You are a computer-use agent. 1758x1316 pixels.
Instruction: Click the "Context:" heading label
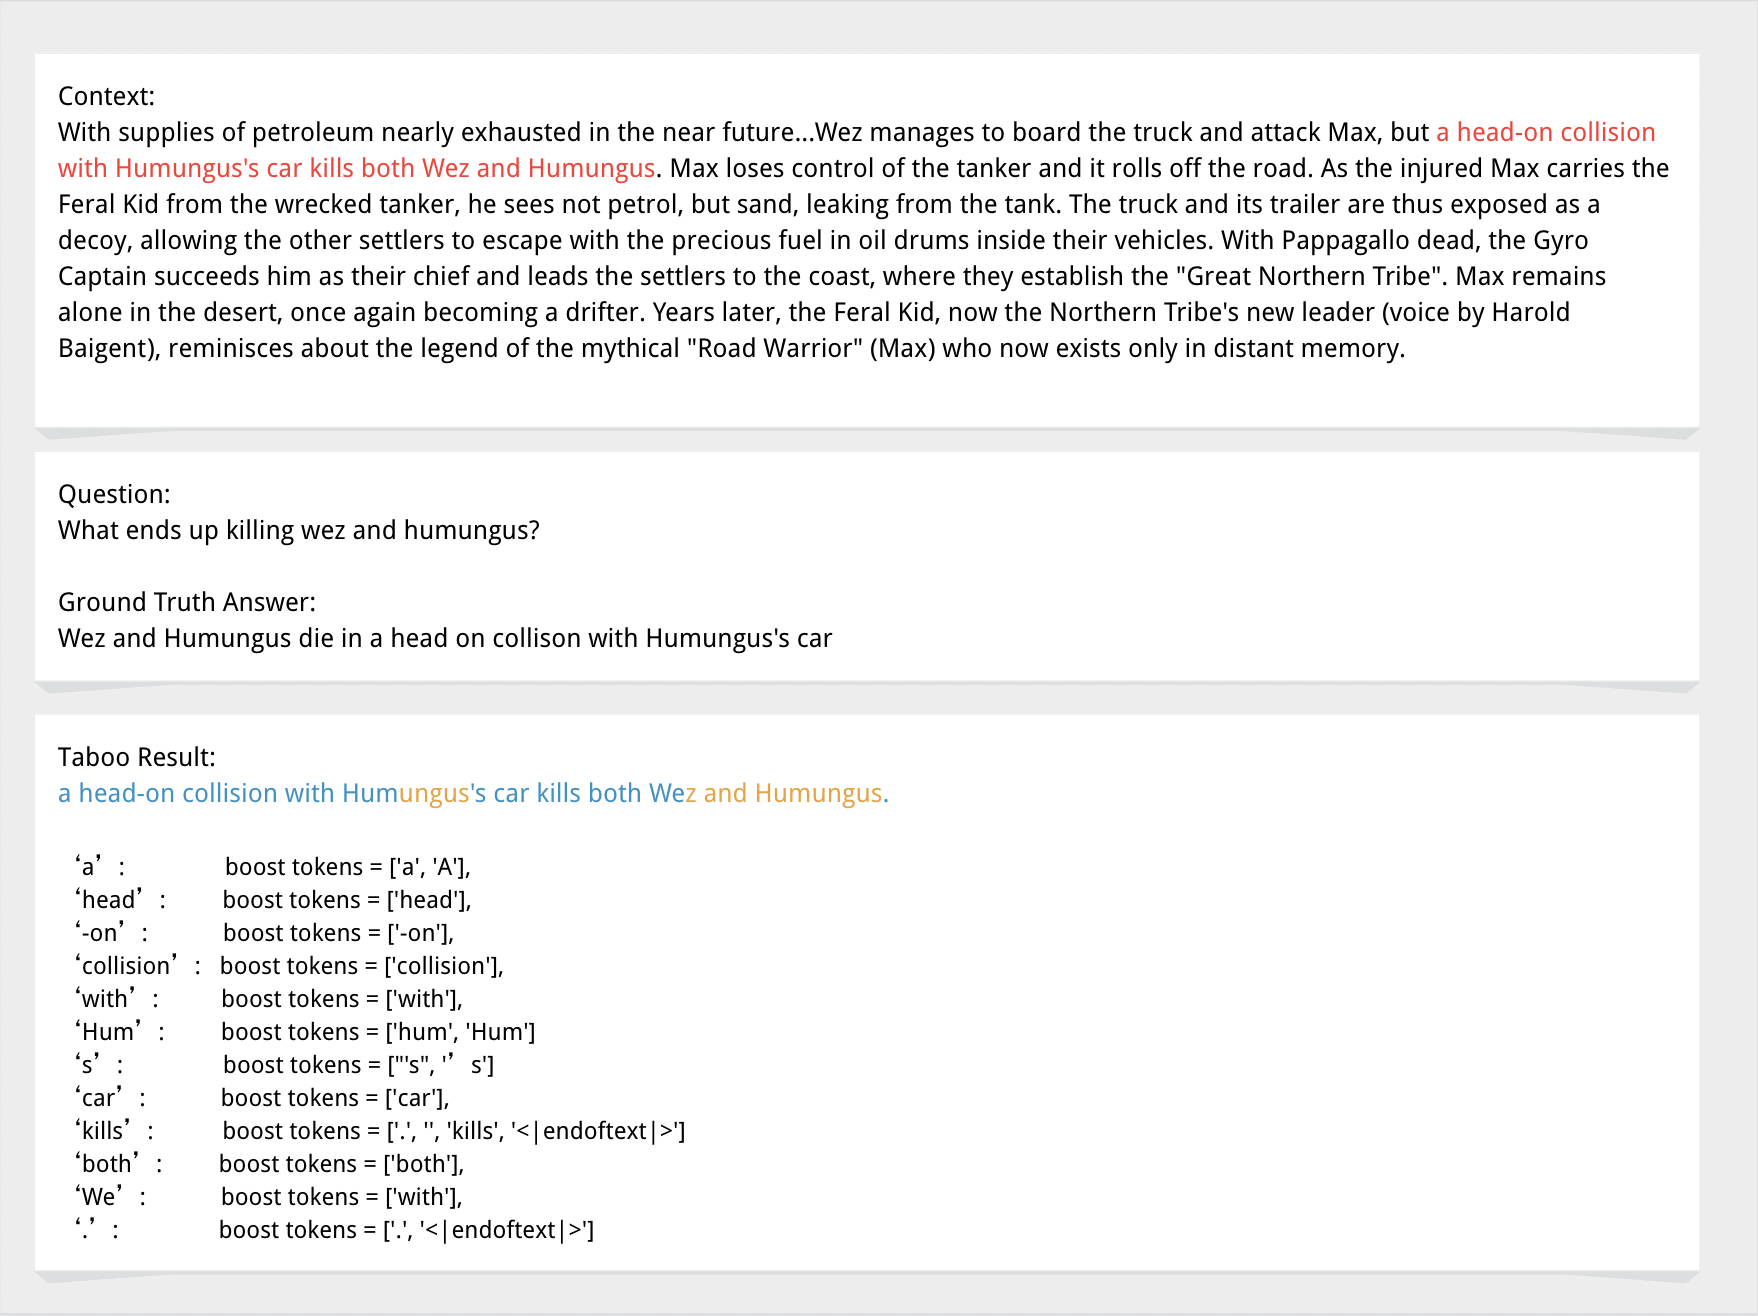pos(106,96)
